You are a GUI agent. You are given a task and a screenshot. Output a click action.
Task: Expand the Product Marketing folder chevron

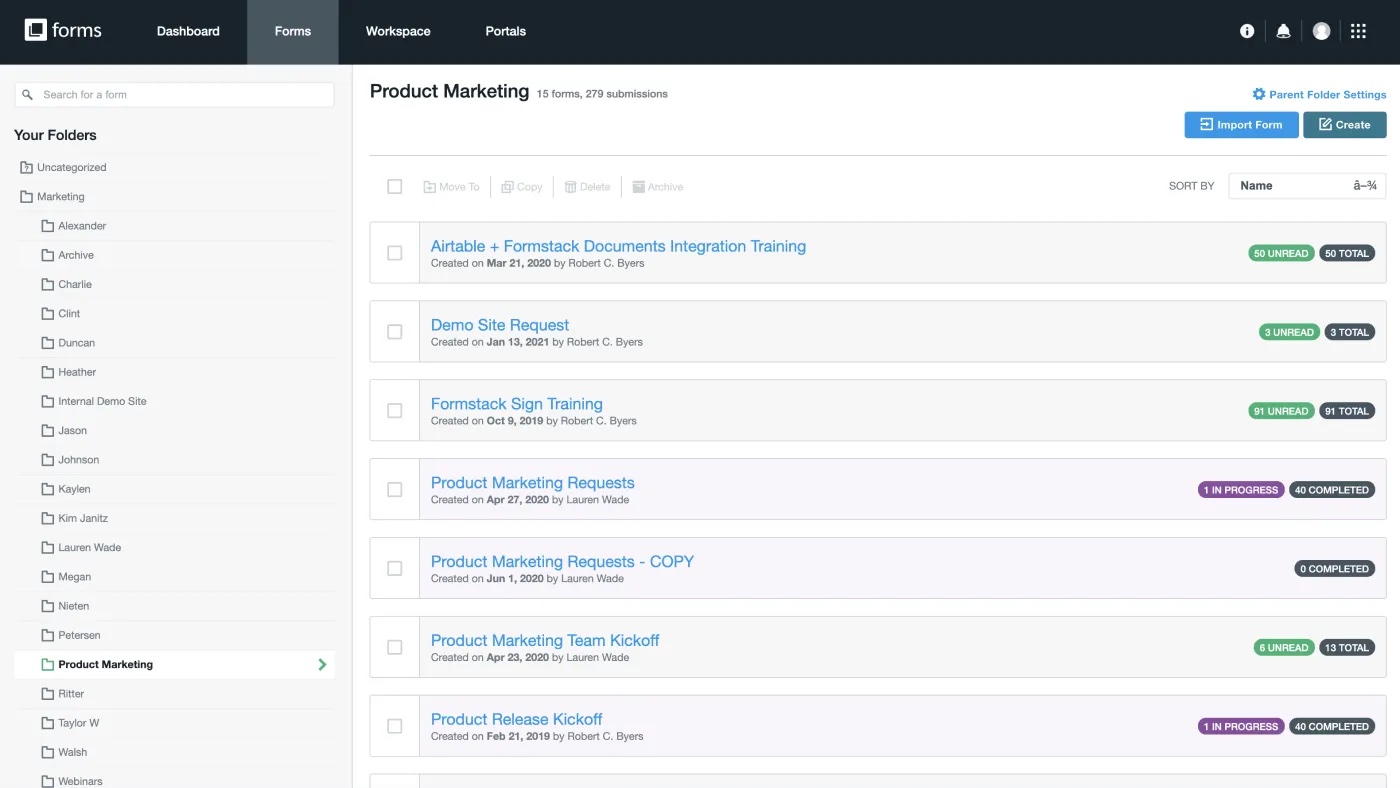(321, 664)
